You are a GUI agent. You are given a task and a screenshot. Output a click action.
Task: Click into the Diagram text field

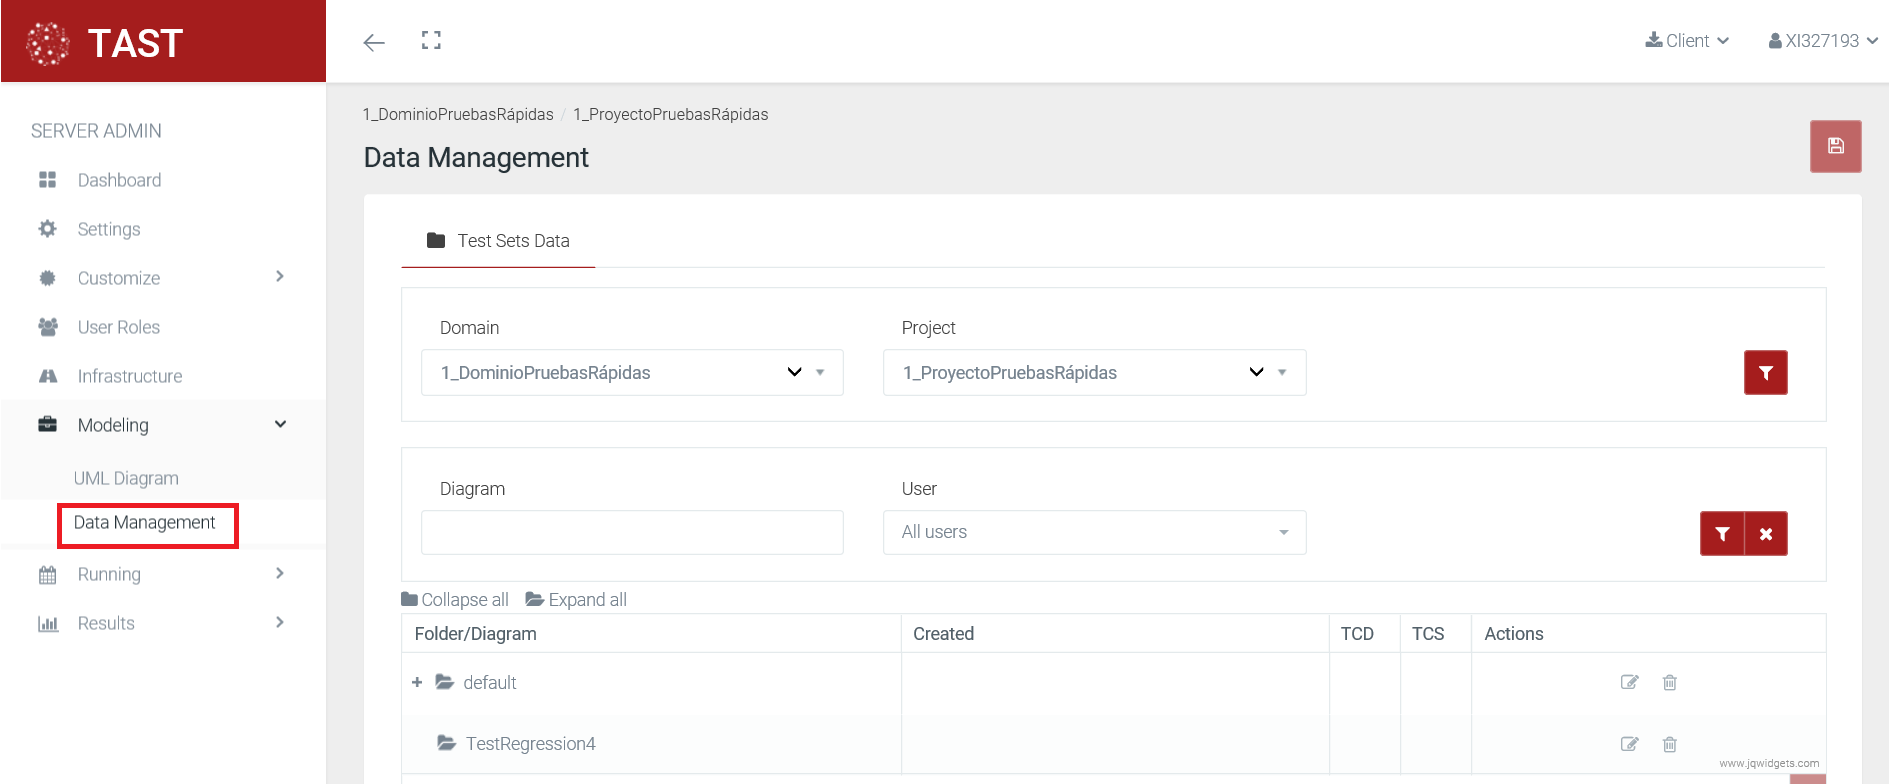point(631,532)
